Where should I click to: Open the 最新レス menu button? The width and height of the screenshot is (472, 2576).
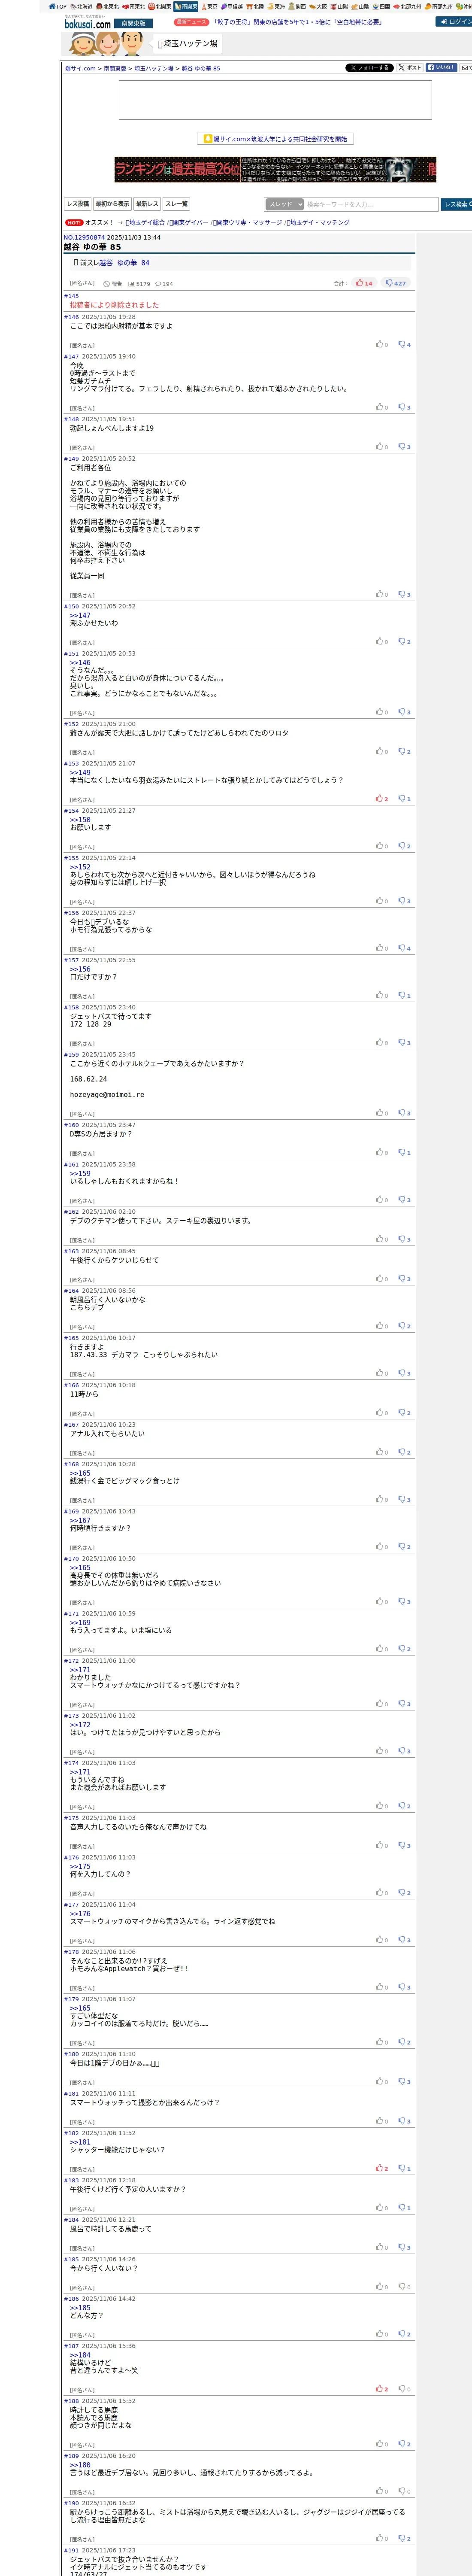[147, 204]
